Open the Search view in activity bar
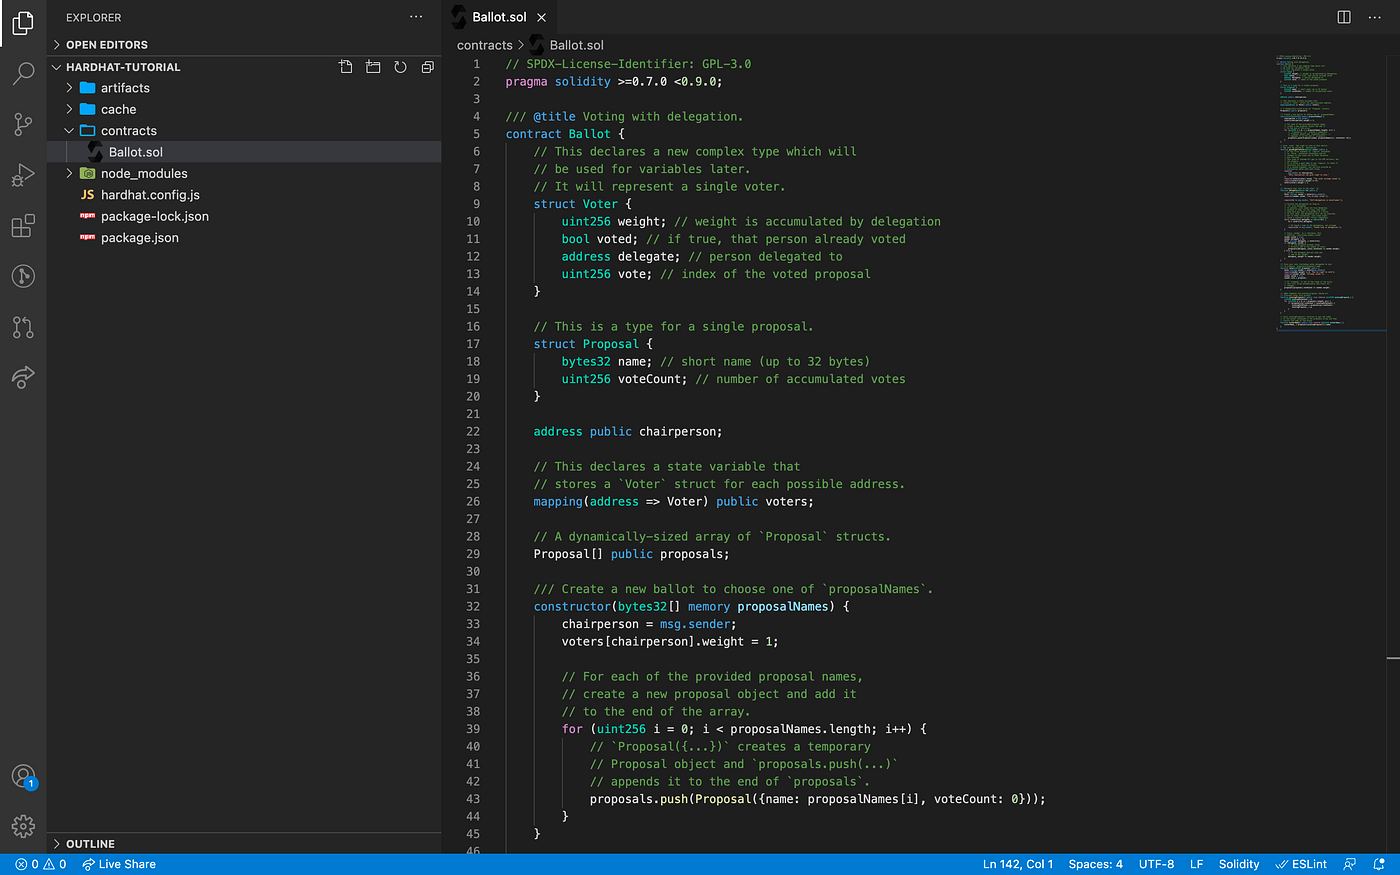The height and width of the screenshot is (875, 1400). [23, 73]
